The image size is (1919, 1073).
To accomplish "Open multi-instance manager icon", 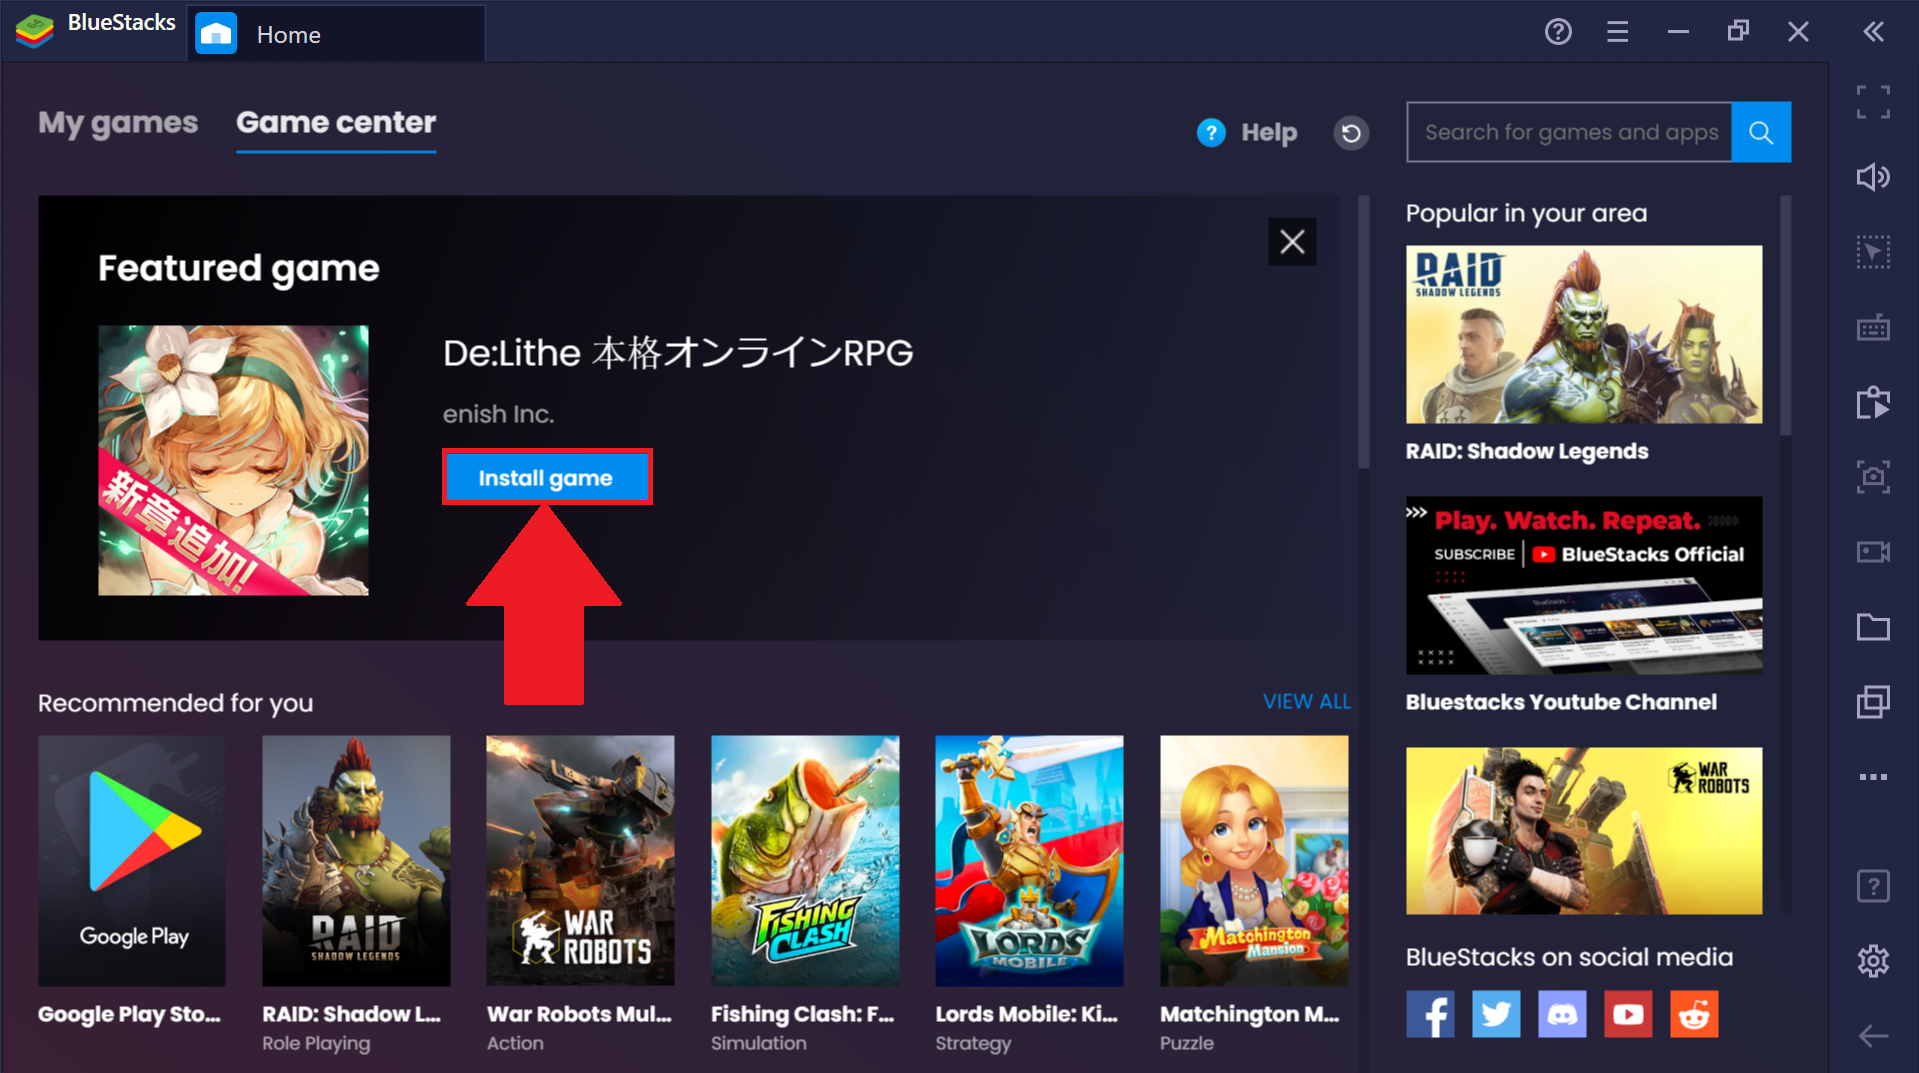I will (1873, 702).
